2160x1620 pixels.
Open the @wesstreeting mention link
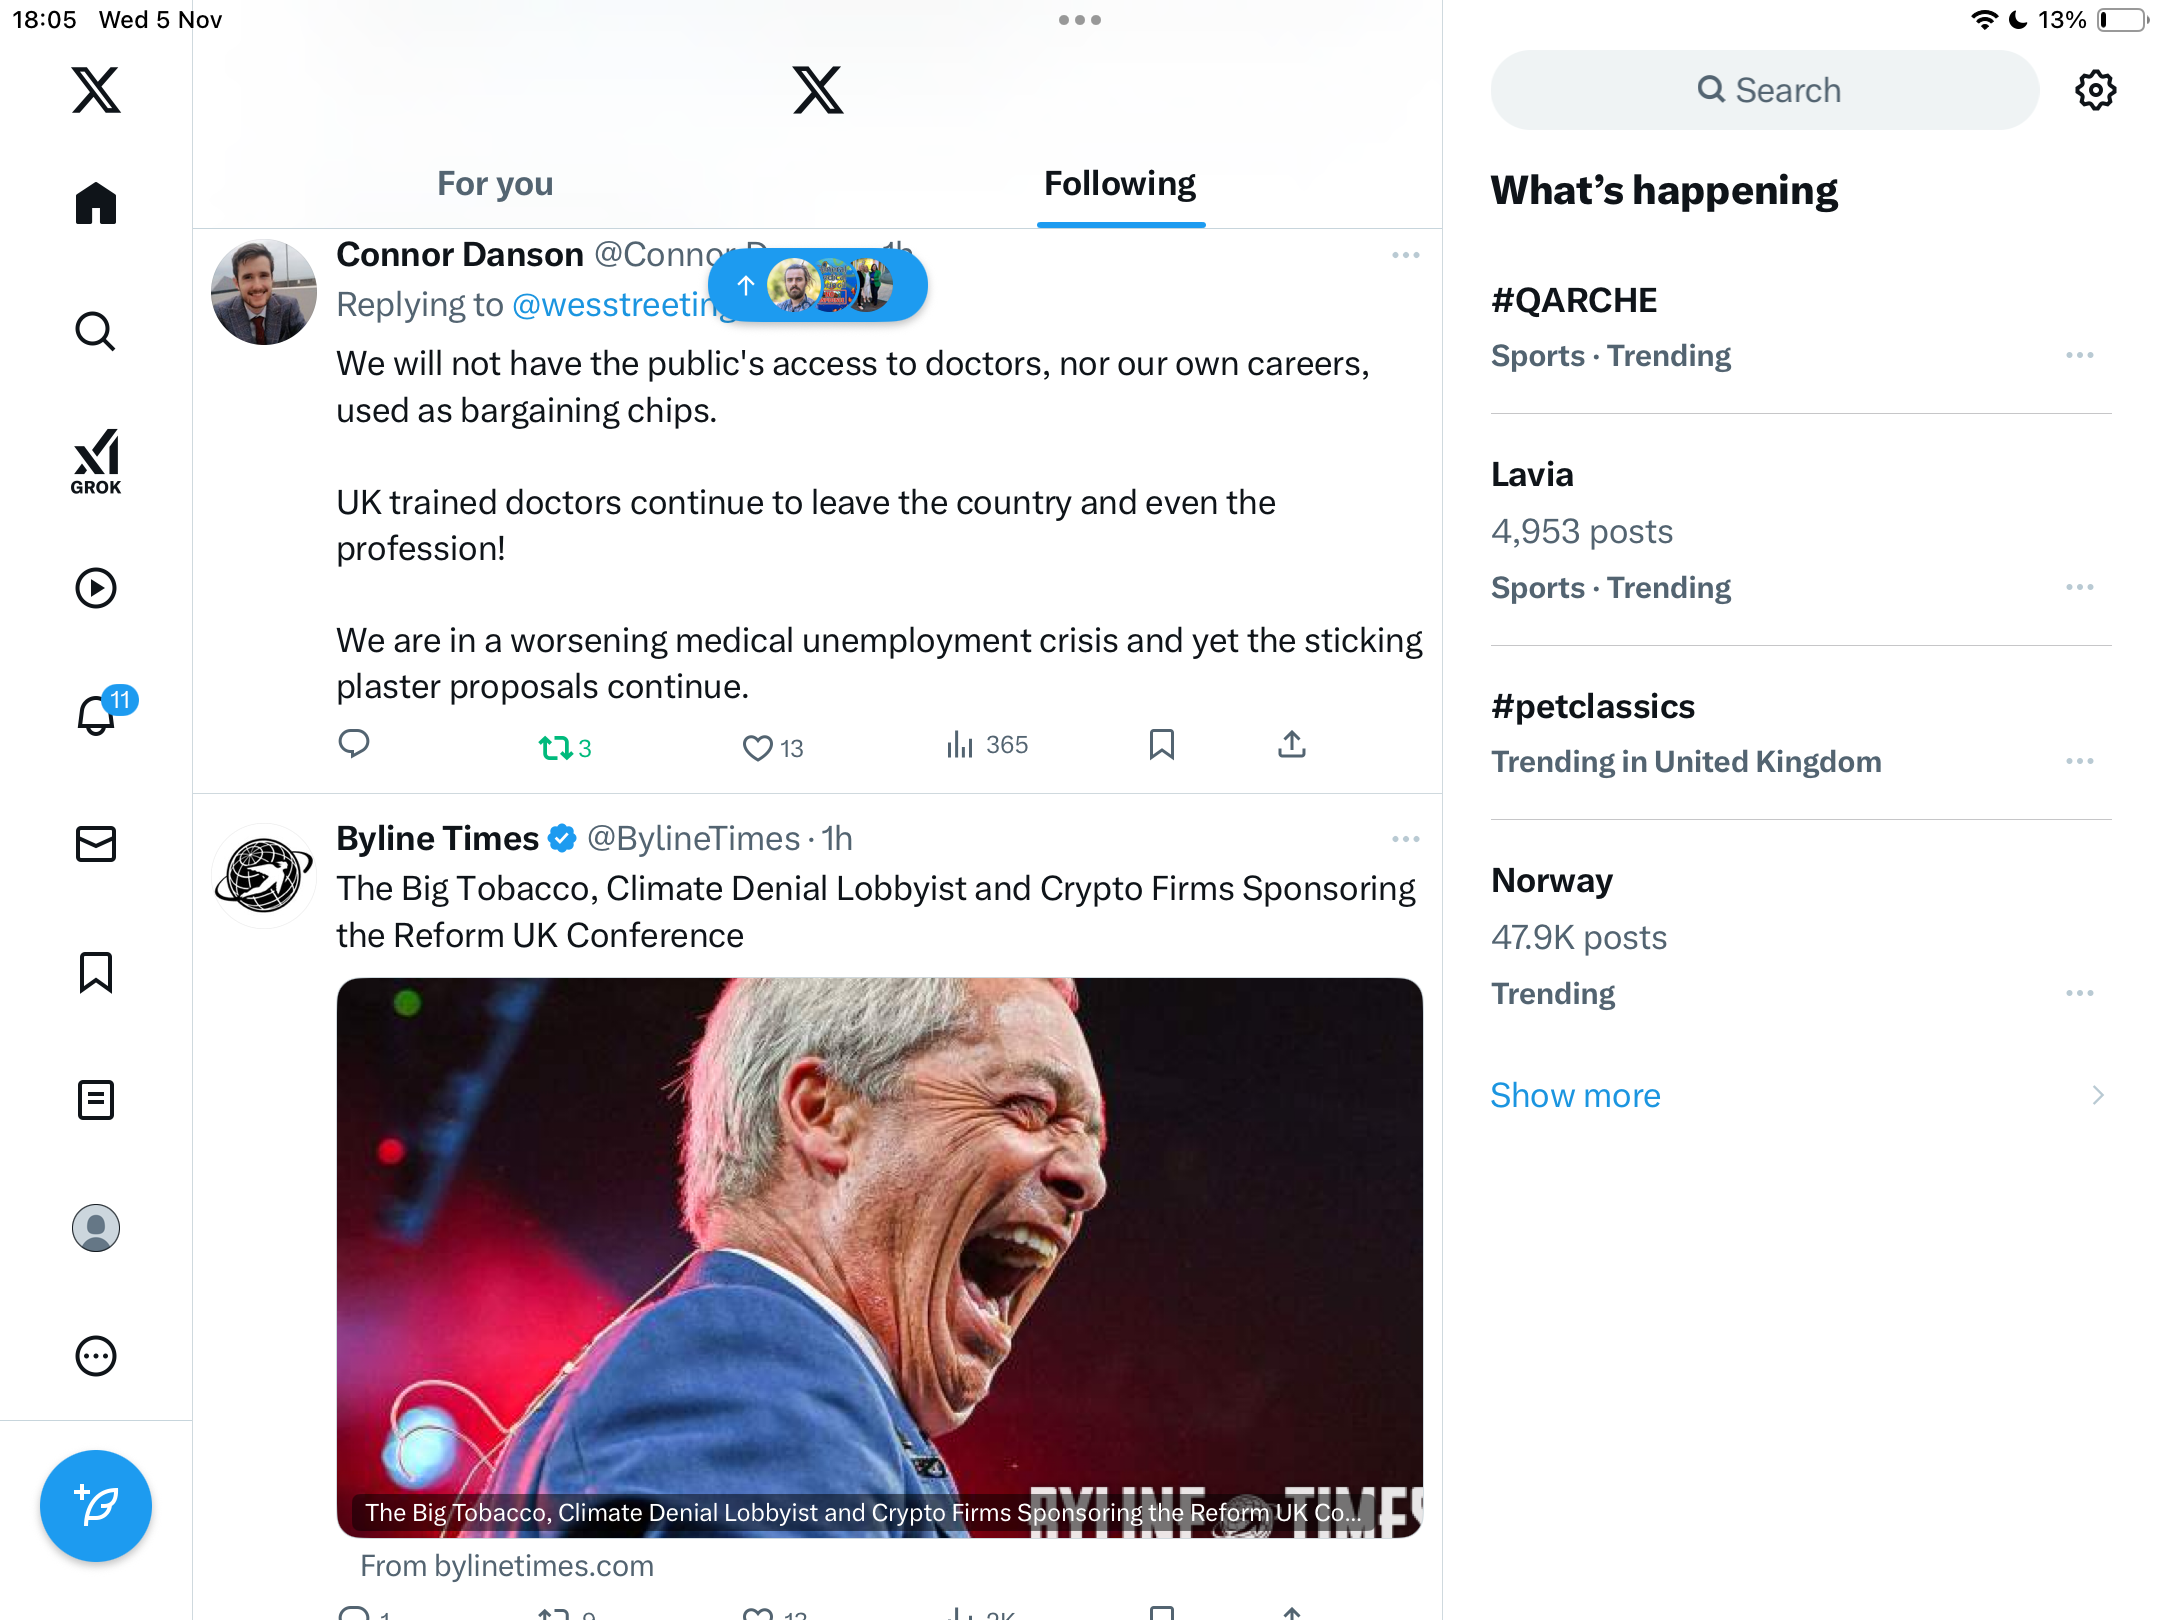(x=610, y=305)
